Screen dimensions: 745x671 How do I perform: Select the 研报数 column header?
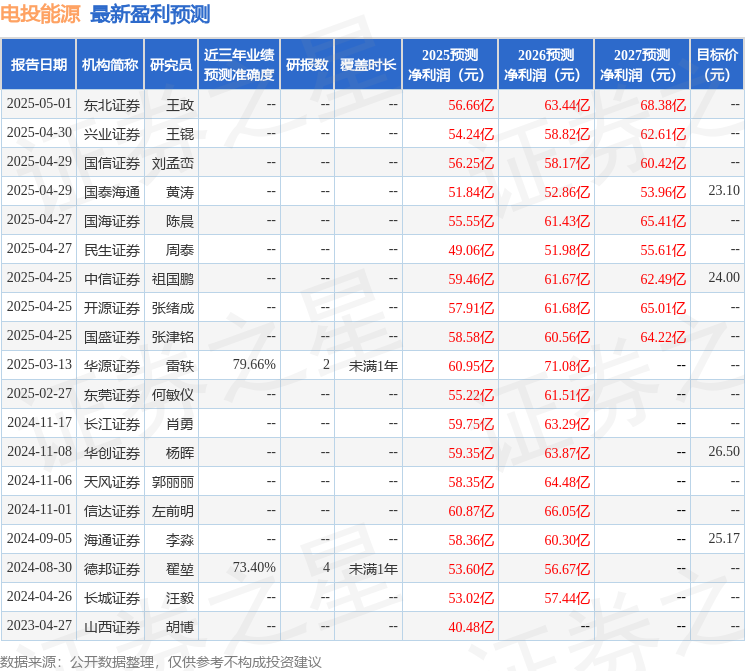[307, 65]
